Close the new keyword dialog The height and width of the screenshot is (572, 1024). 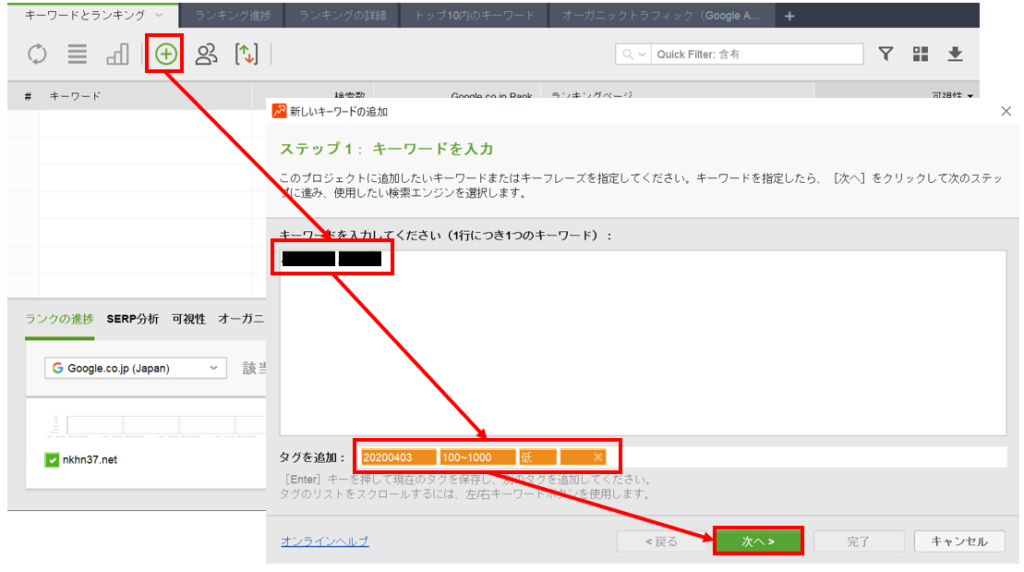(x=1006, y=111)
